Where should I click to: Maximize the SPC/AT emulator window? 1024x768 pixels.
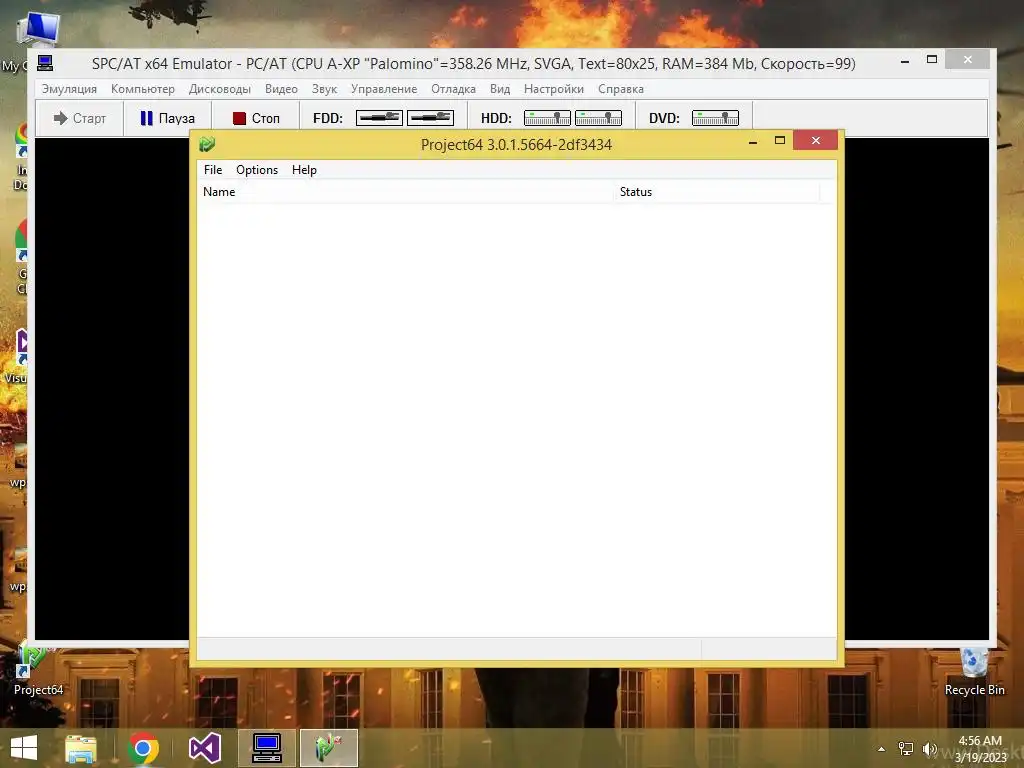[x=932, y=59]
